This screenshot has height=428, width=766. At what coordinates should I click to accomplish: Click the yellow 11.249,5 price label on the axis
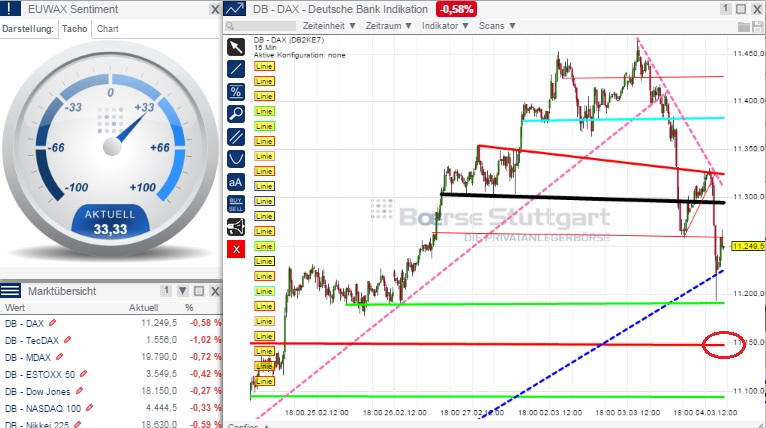(x=748, y=246)
